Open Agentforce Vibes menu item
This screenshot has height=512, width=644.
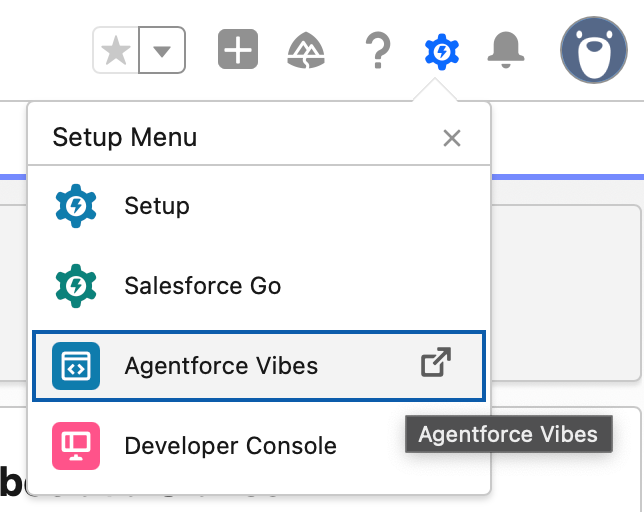click(259, 366)
